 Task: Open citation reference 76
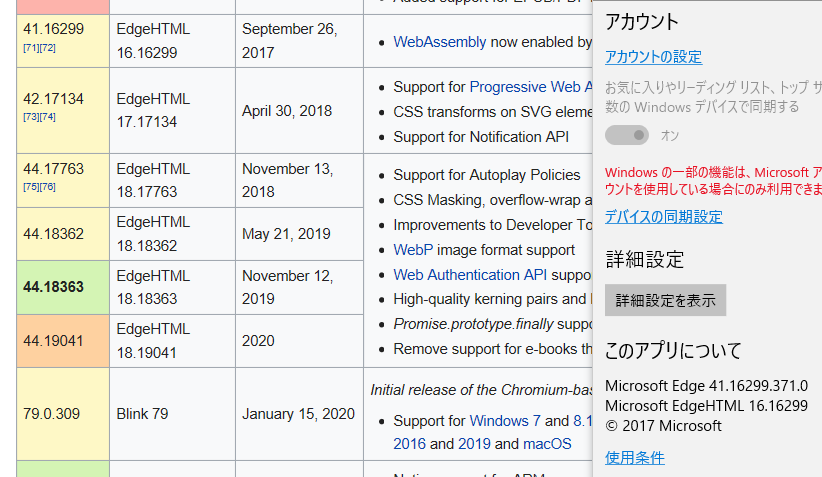pos(47,187)
